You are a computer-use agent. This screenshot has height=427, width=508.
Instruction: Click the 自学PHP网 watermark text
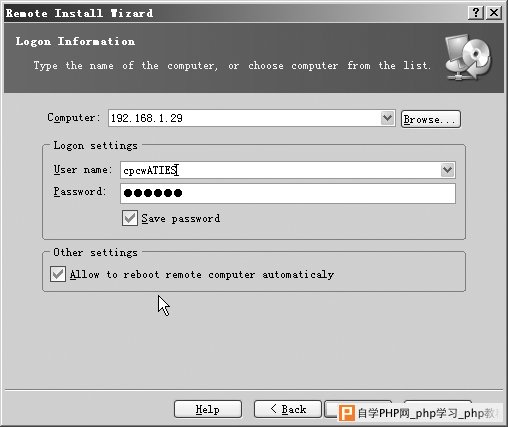[428, 413]
